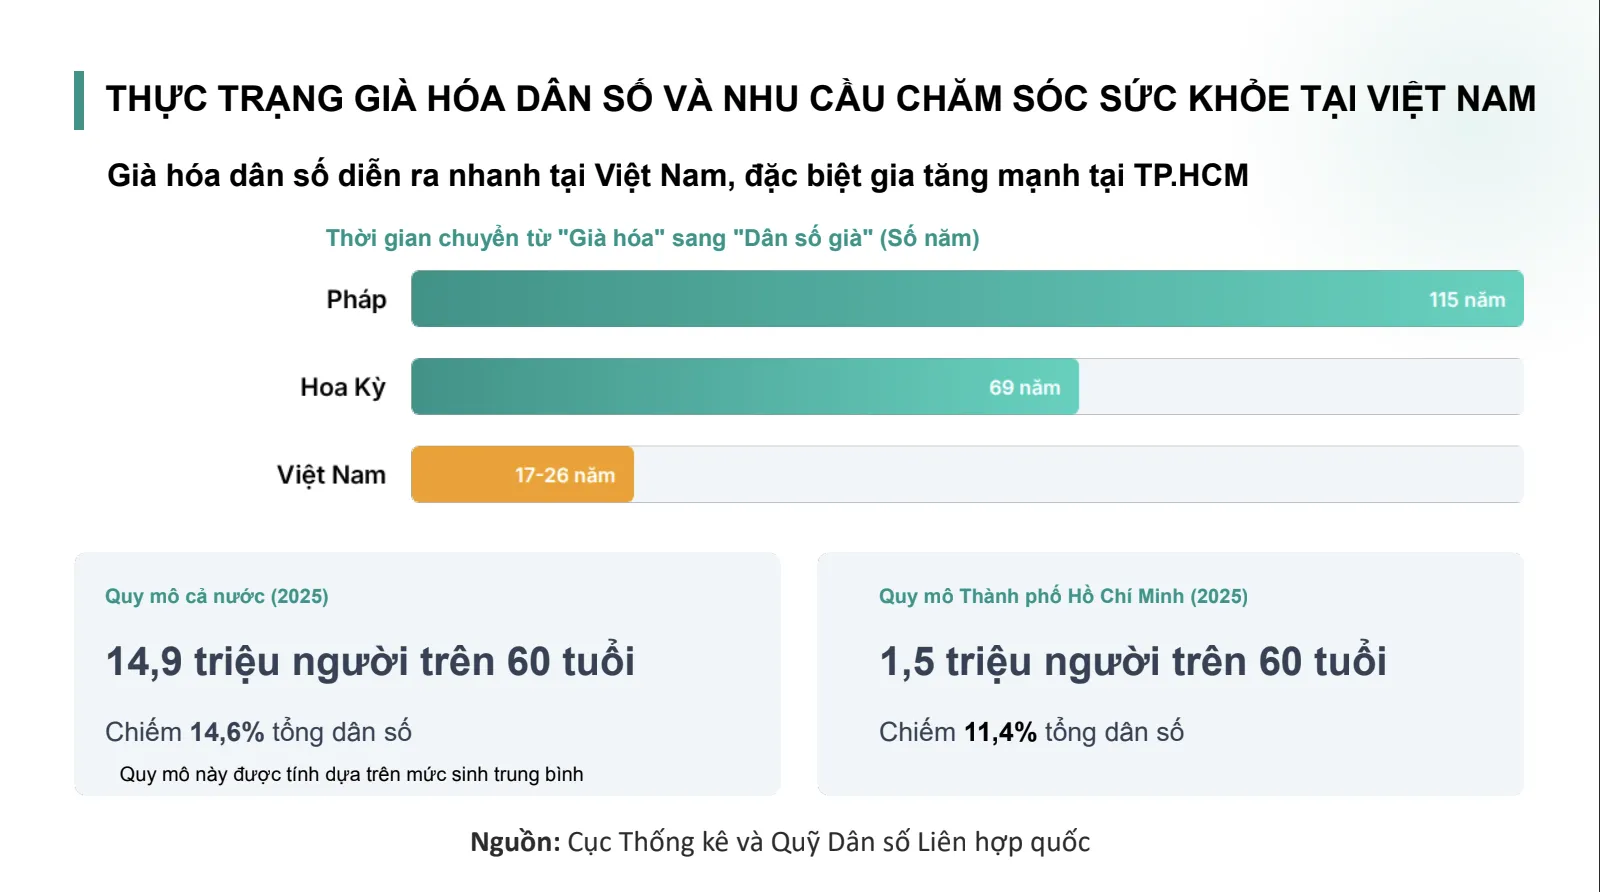Select the "Việt Nam" row label

(331, 475)
